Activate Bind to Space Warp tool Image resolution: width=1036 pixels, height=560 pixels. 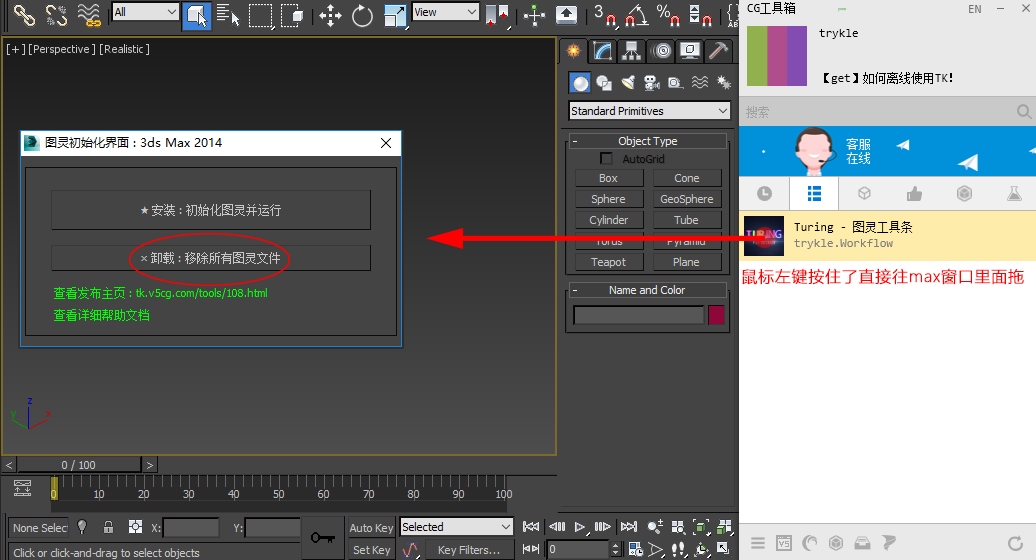pos(88,15)
